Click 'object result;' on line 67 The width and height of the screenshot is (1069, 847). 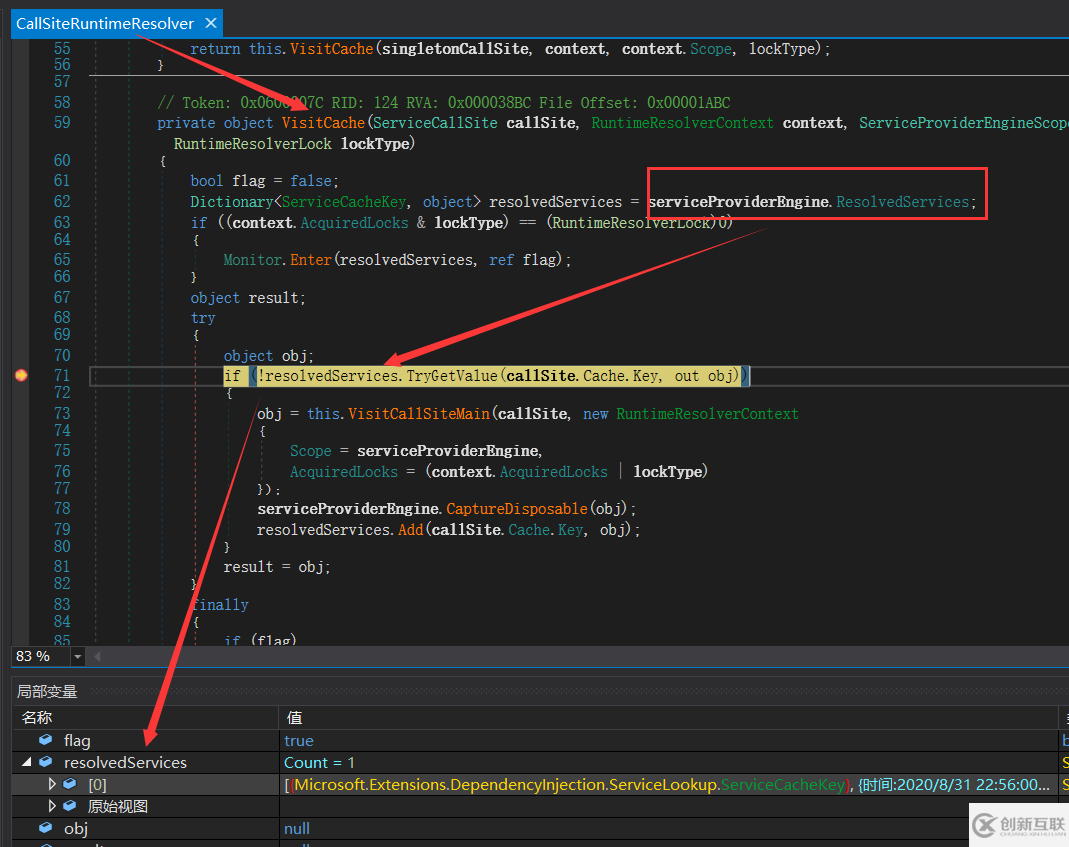[x=248, y=298]
